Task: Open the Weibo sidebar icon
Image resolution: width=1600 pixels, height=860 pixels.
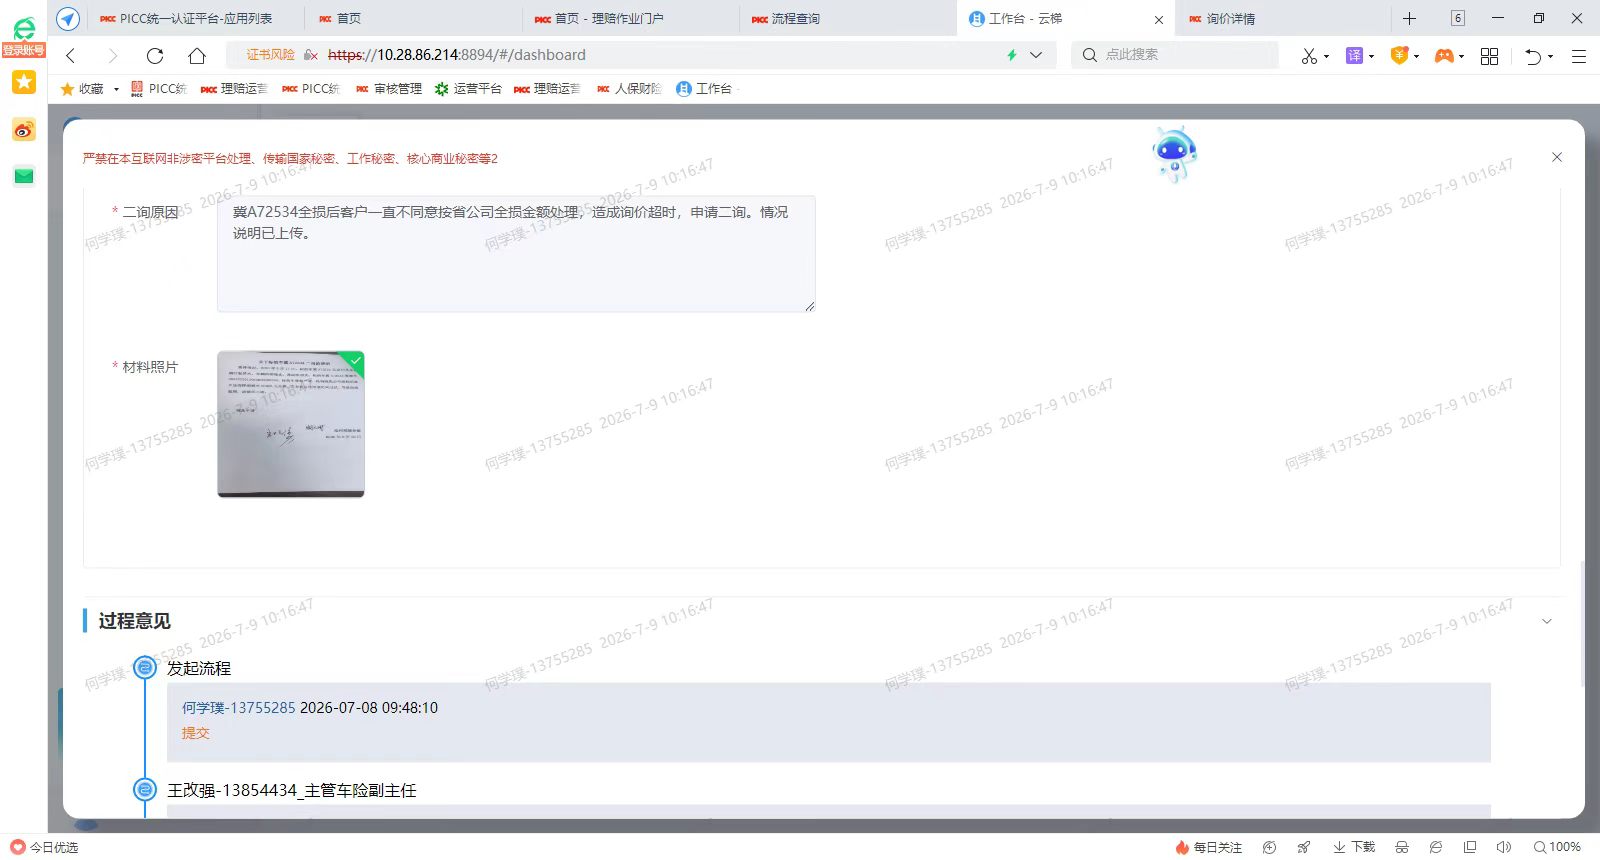Action: tap(24, 130)
